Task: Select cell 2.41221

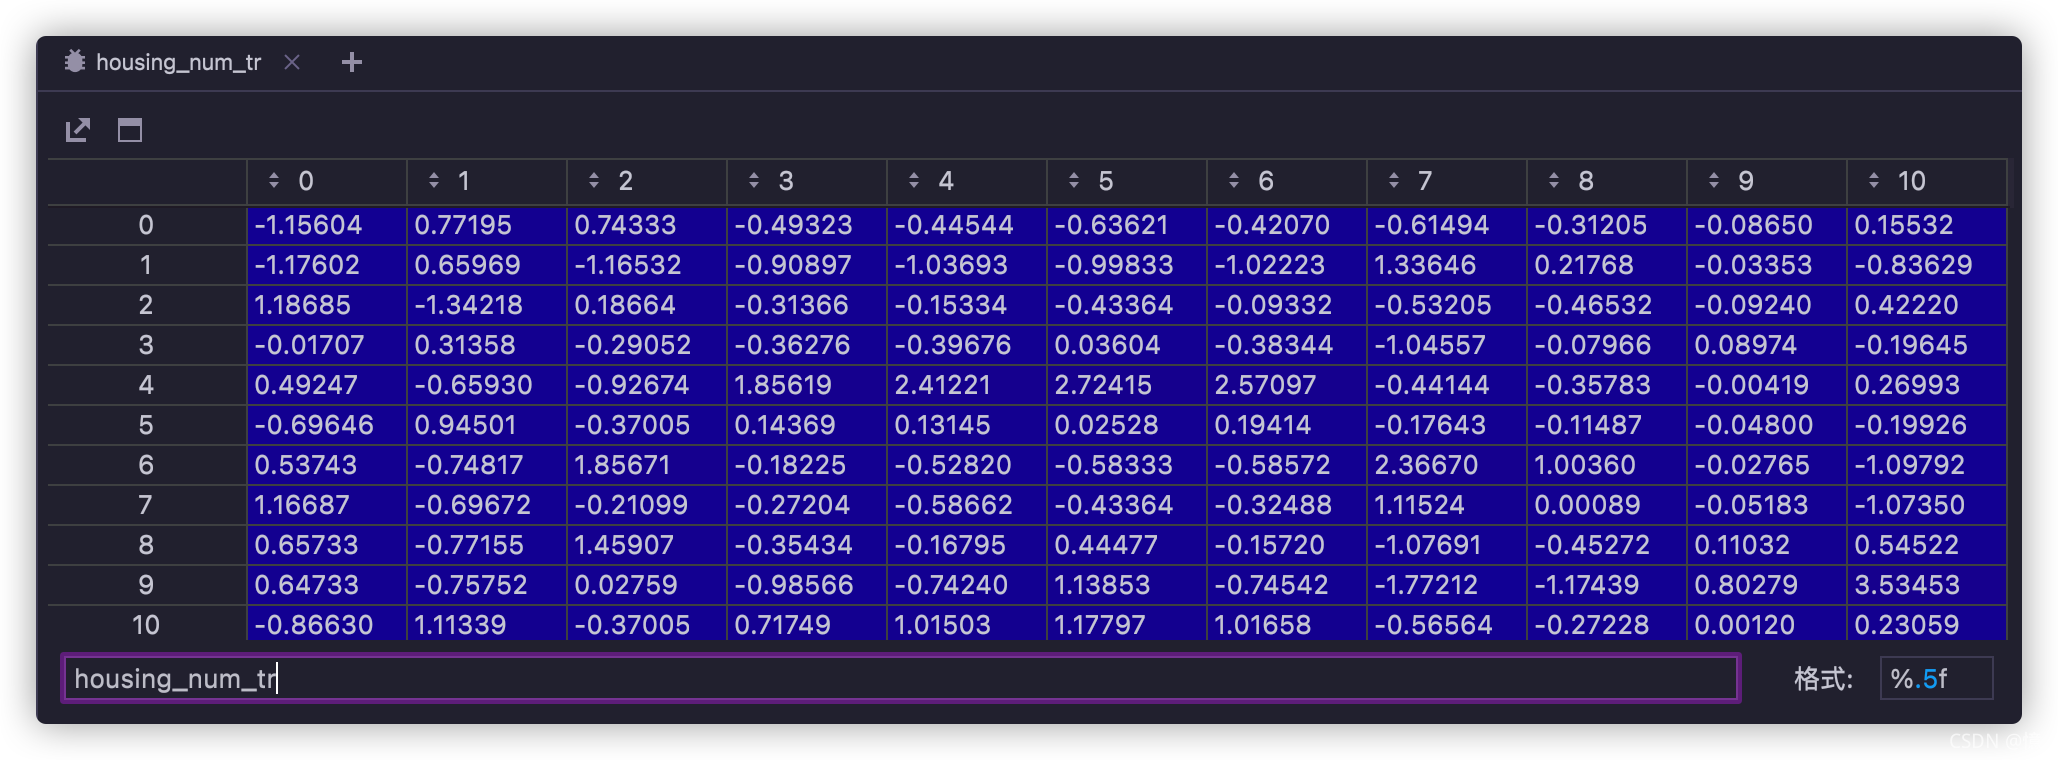Action: [x=967, y=385]
